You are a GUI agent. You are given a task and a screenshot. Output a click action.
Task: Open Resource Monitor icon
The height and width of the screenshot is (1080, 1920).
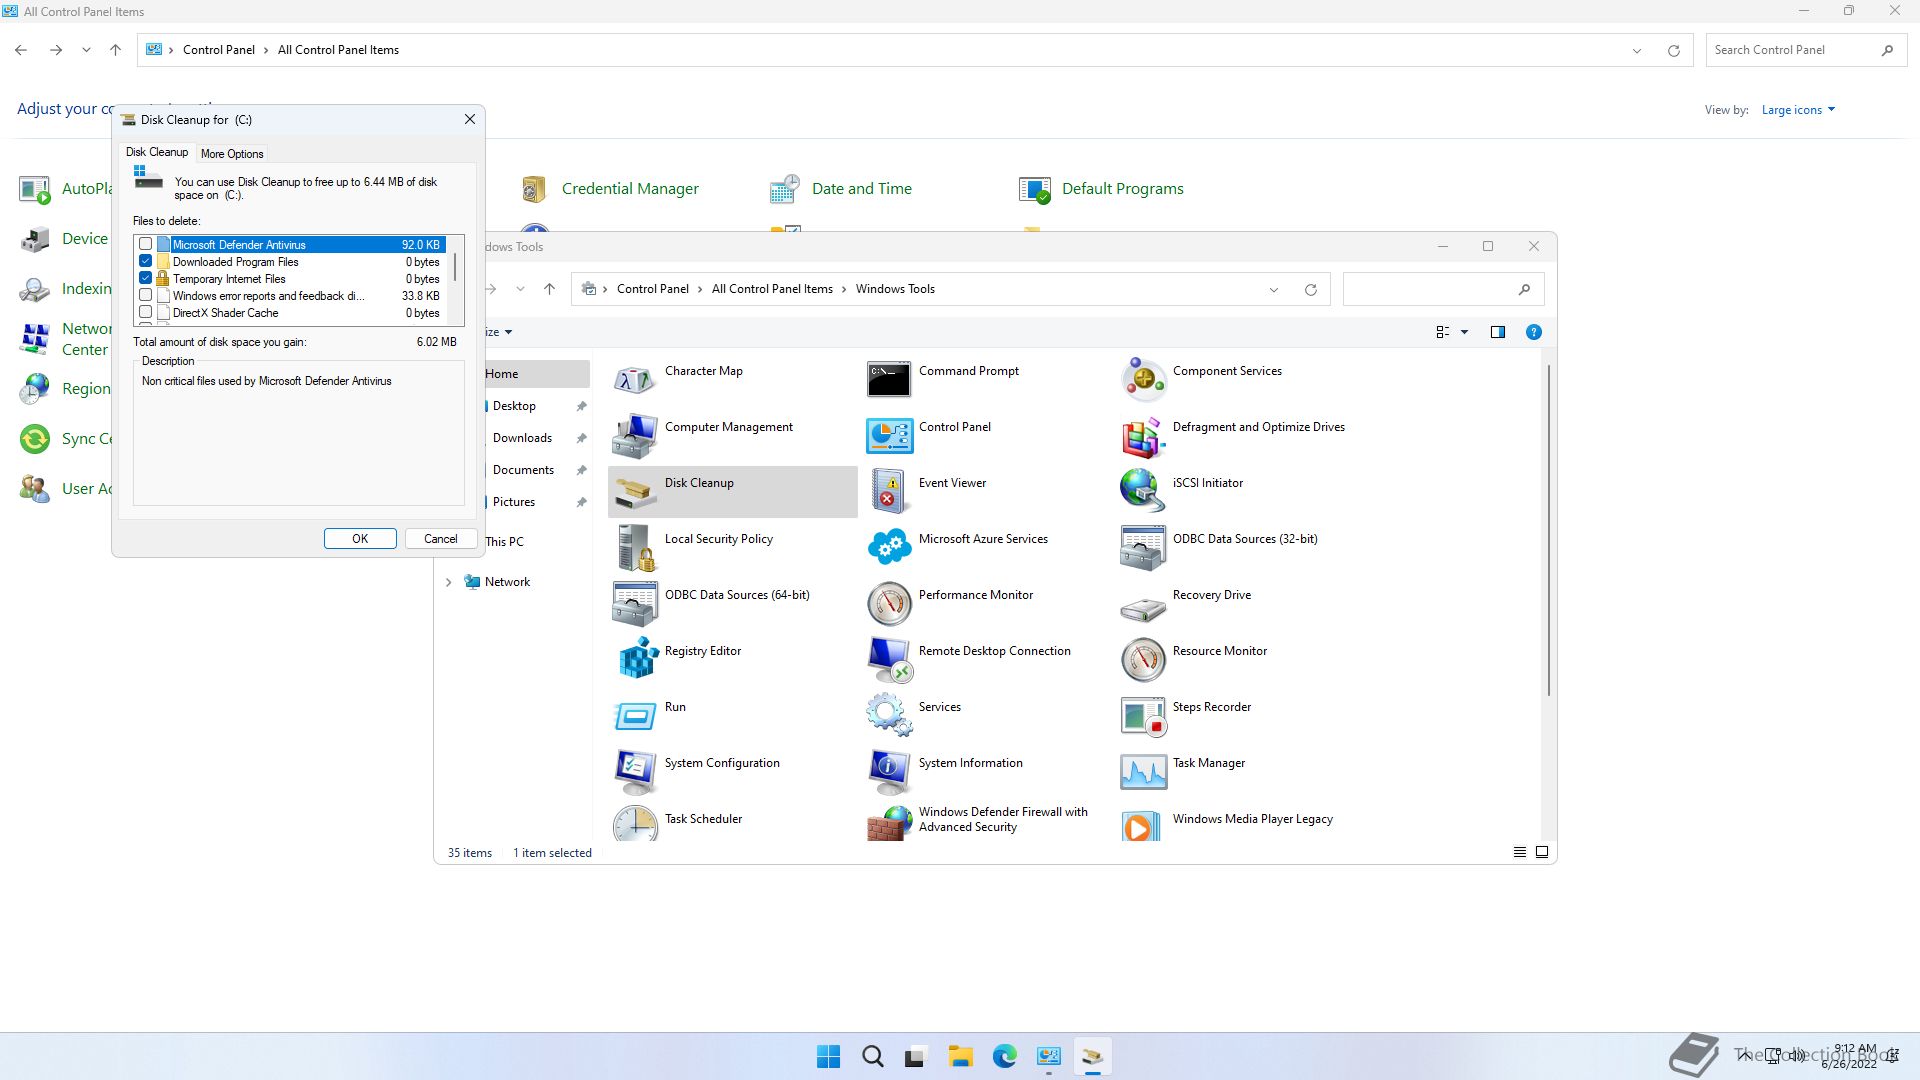coord(1143,660)
